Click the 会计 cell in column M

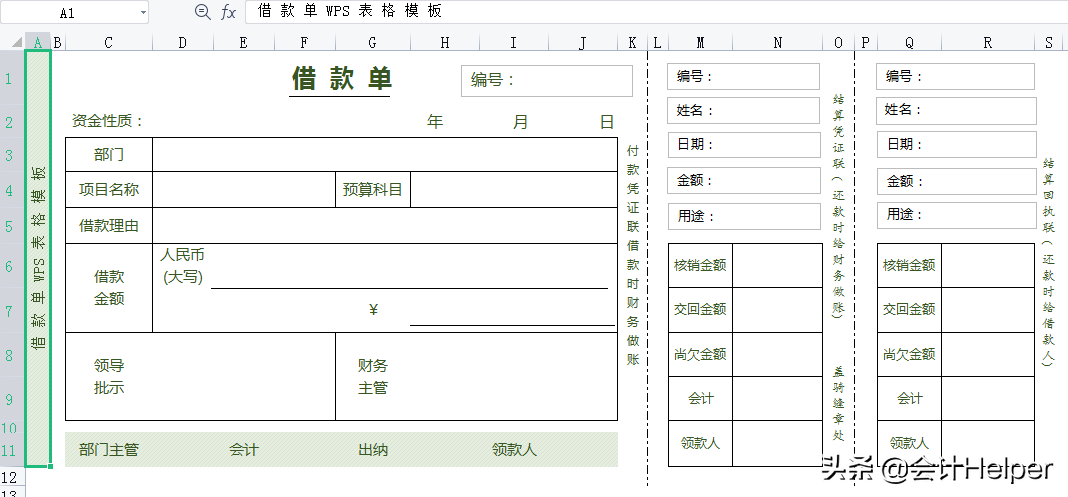click(x=700, y=398)
